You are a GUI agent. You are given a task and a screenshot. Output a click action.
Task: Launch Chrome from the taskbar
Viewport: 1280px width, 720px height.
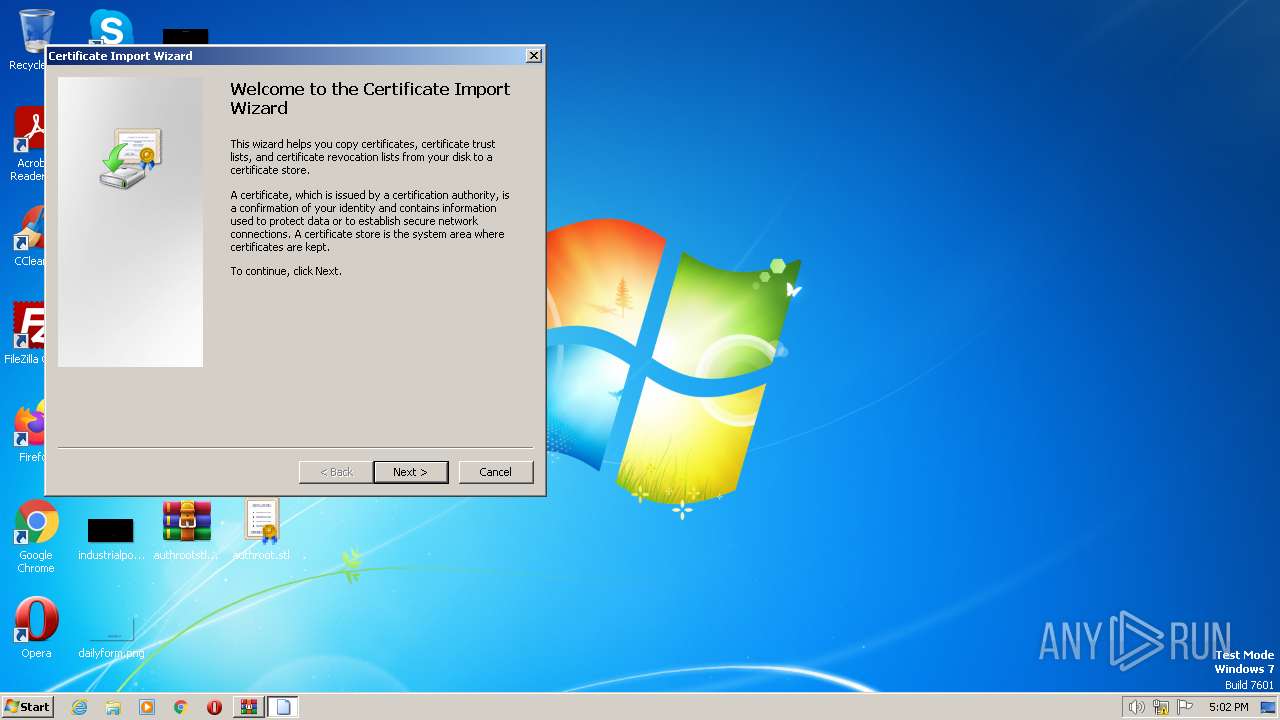point(181,707)
